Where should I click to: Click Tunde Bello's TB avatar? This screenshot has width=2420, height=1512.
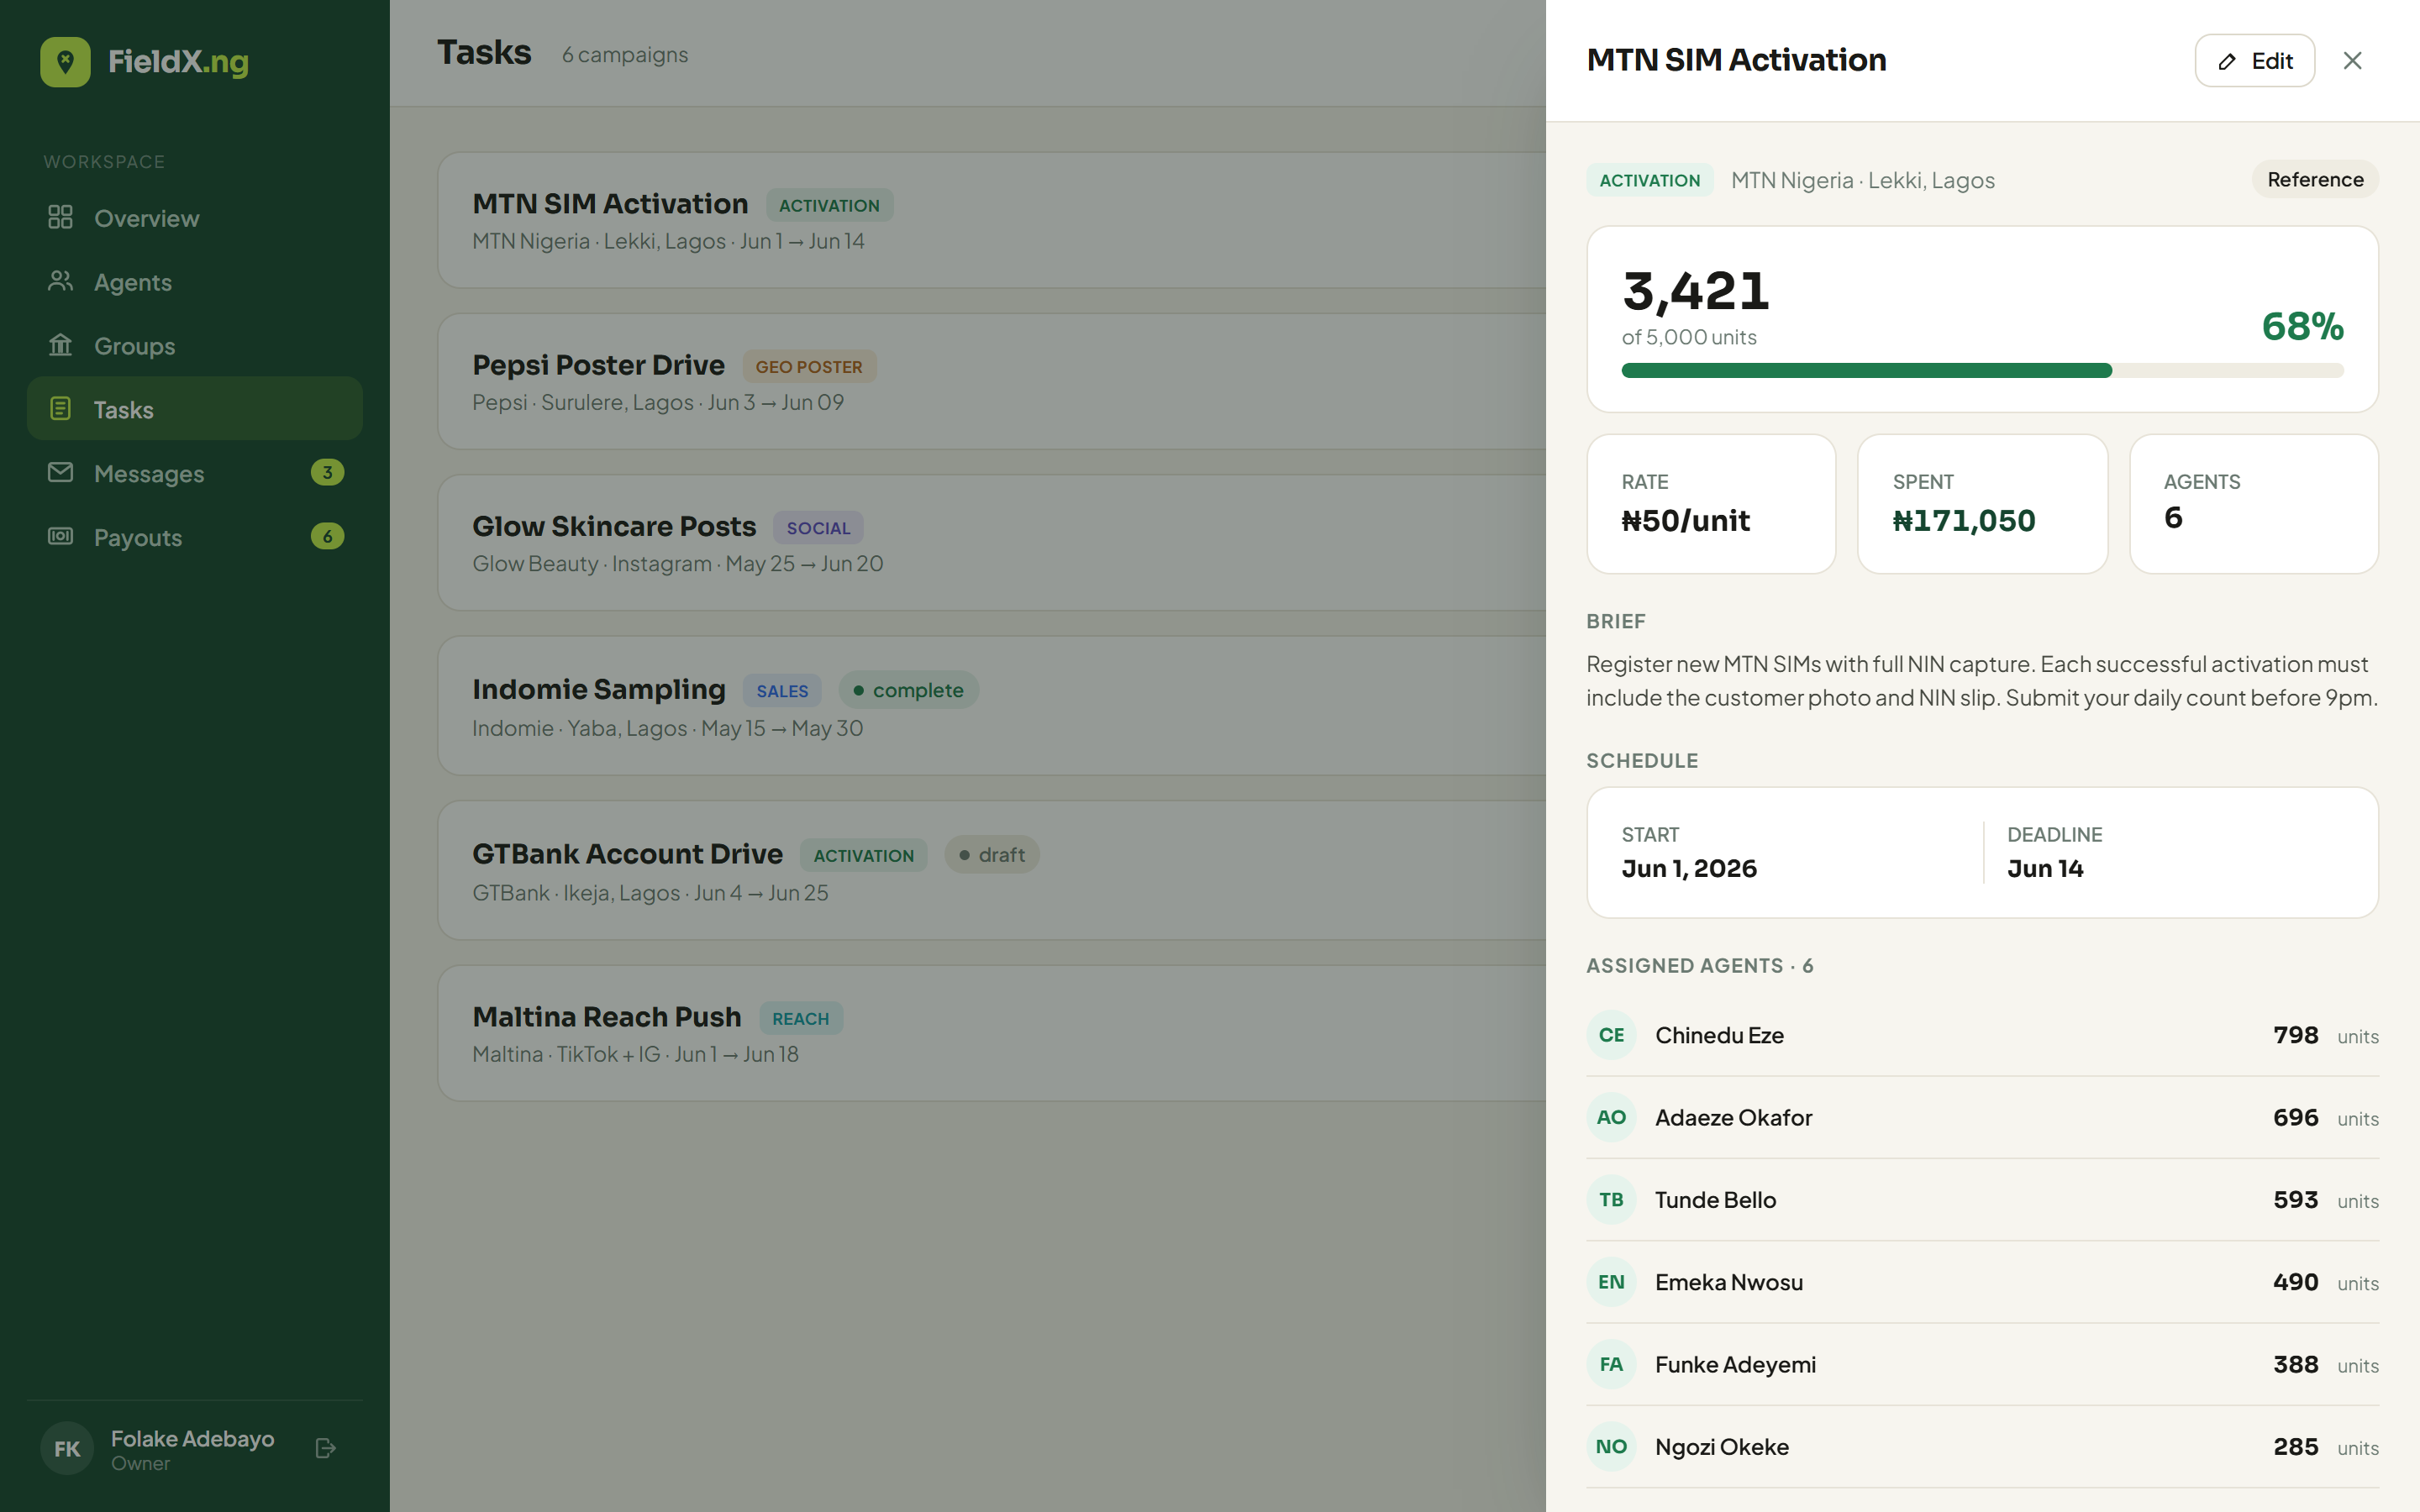[1611, 1199]
